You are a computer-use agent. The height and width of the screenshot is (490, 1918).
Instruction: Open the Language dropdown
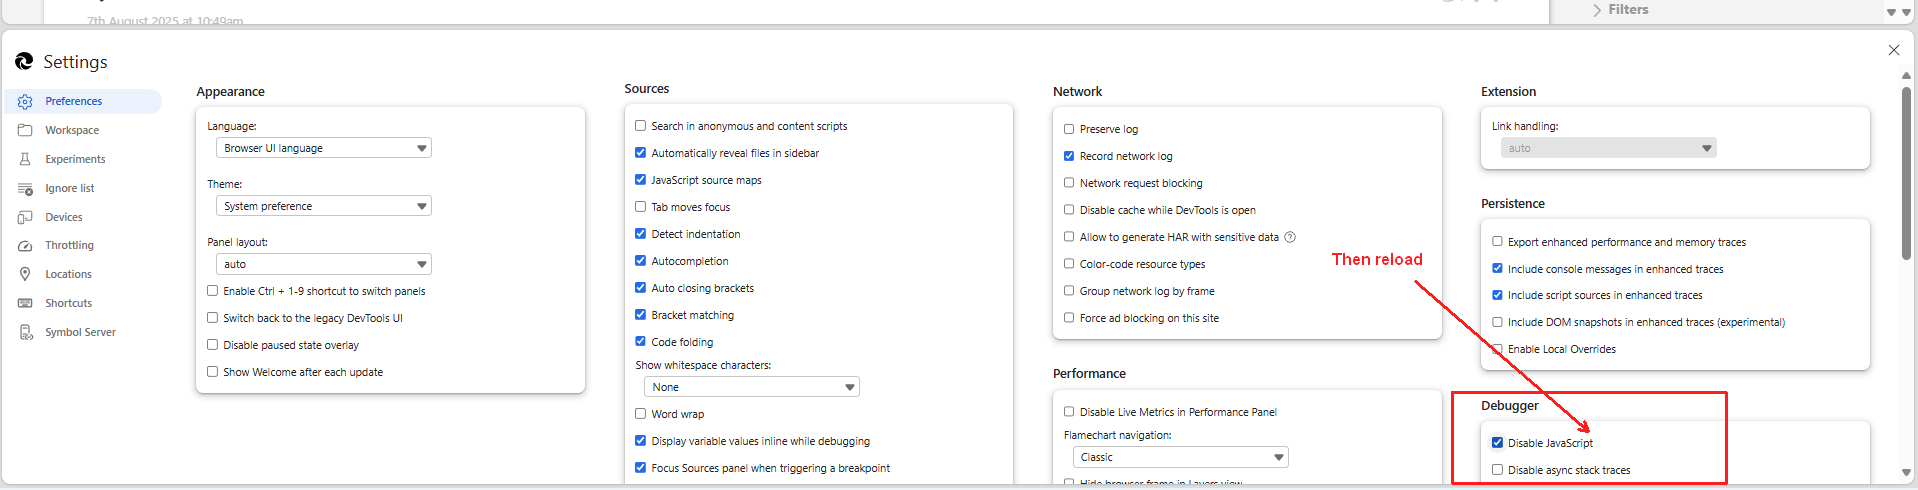323,148
